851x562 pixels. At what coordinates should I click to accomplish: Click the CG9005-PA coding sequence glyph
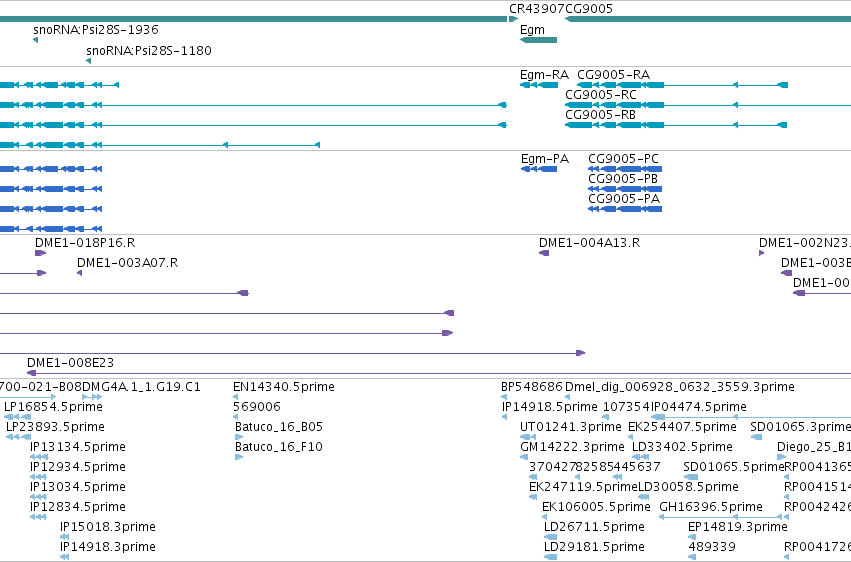pos(625,209)
